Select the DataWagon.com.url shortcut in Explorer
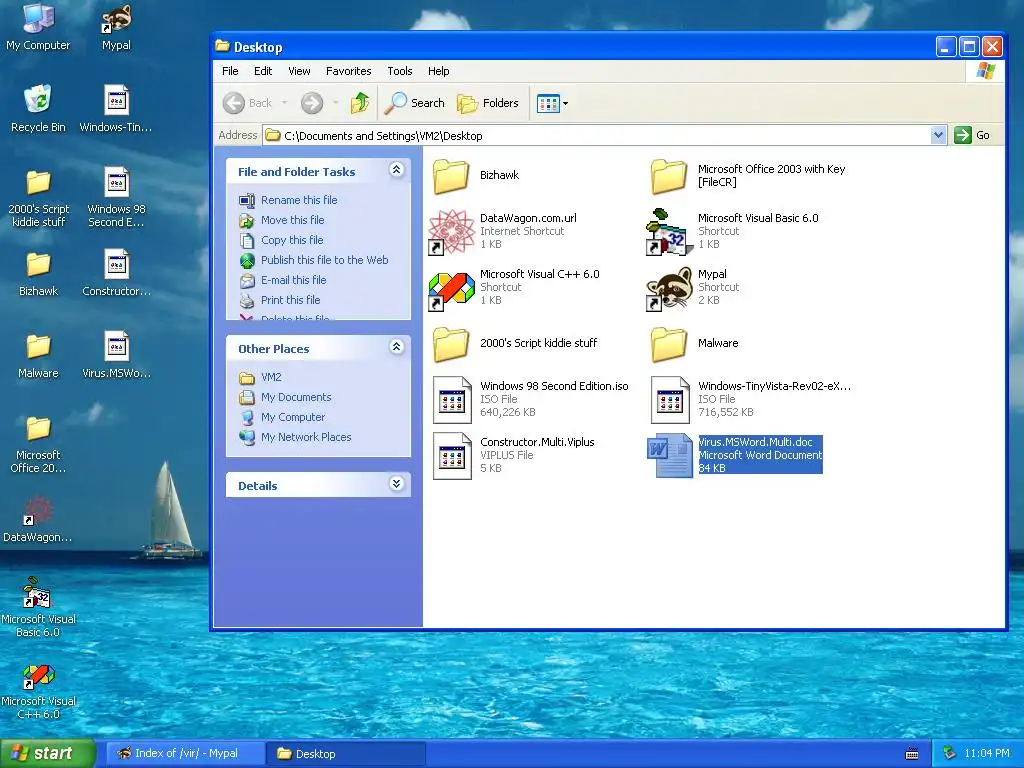This screenshot has height=768, width=1024. (503, 231)
